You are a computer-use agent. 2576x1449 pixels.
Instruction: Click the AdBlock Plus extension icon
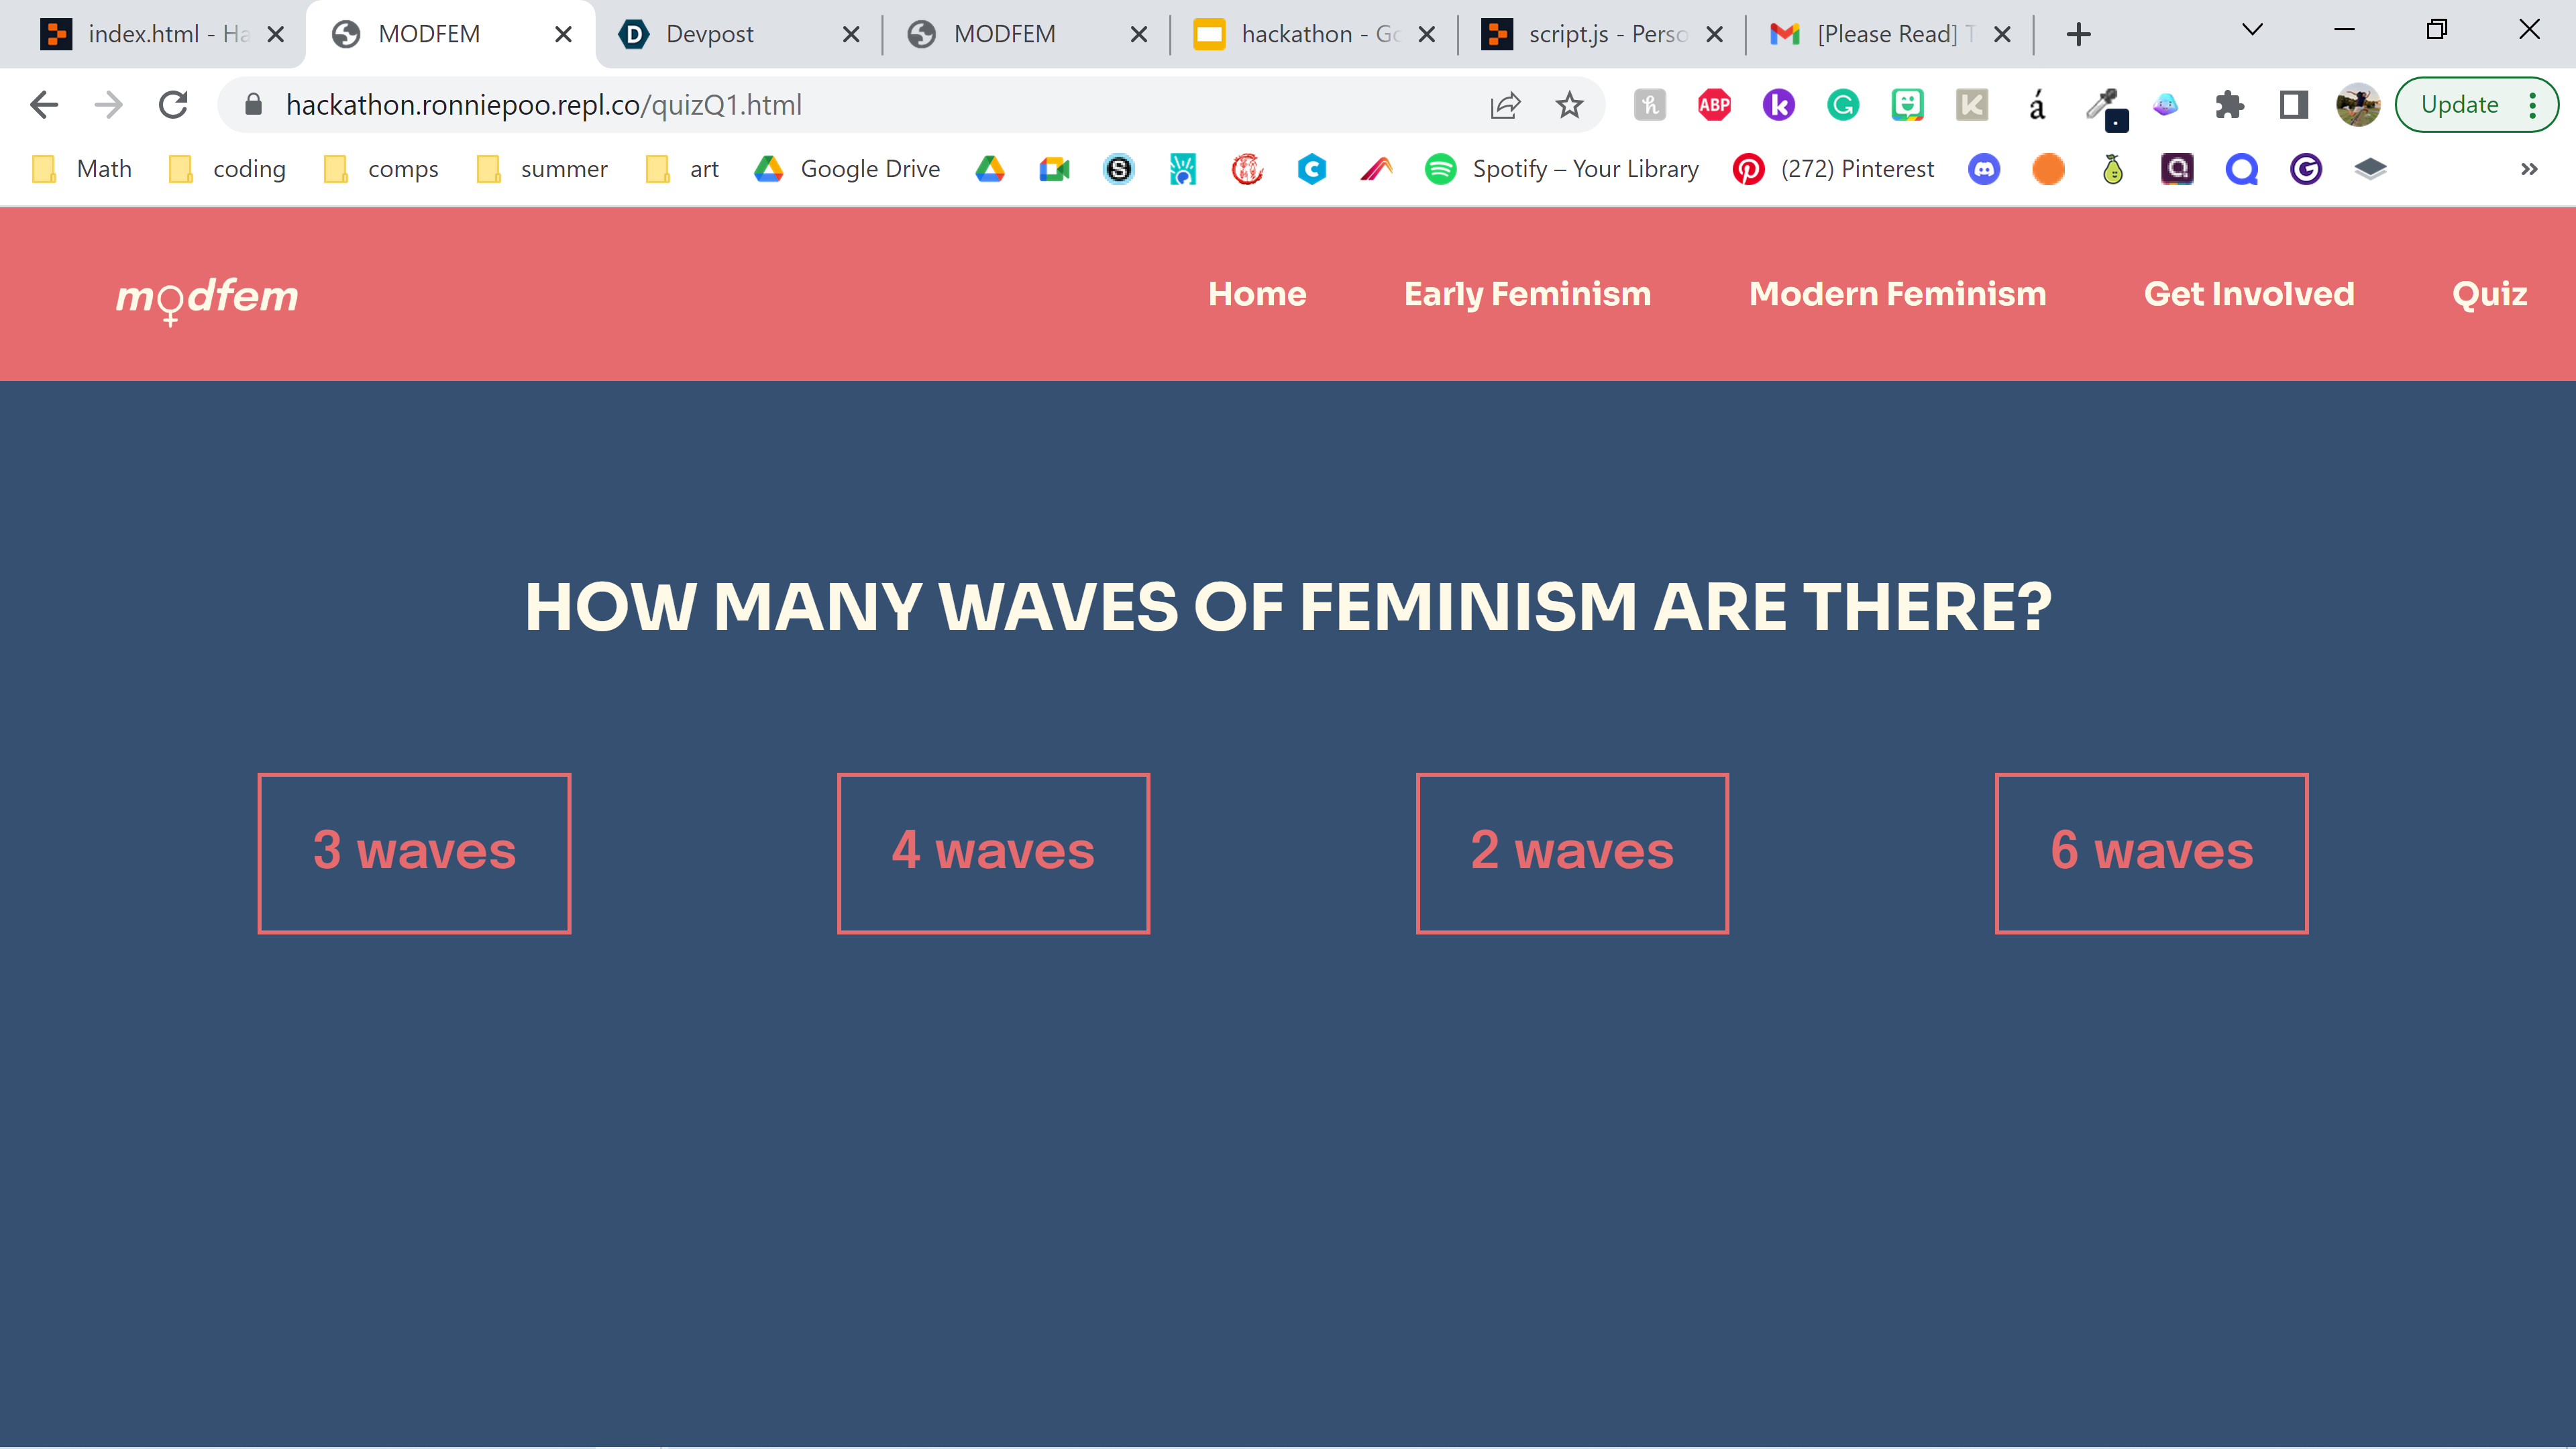coord(1714,105)
